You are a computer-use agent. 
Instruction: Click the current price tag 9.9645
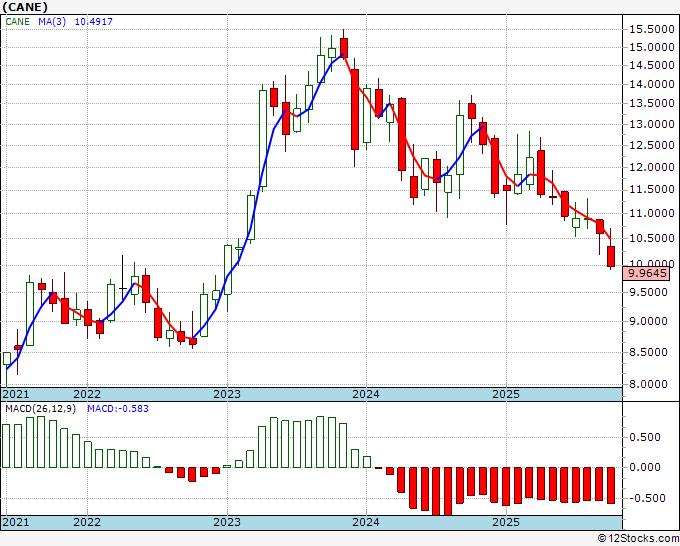point(647,273)
